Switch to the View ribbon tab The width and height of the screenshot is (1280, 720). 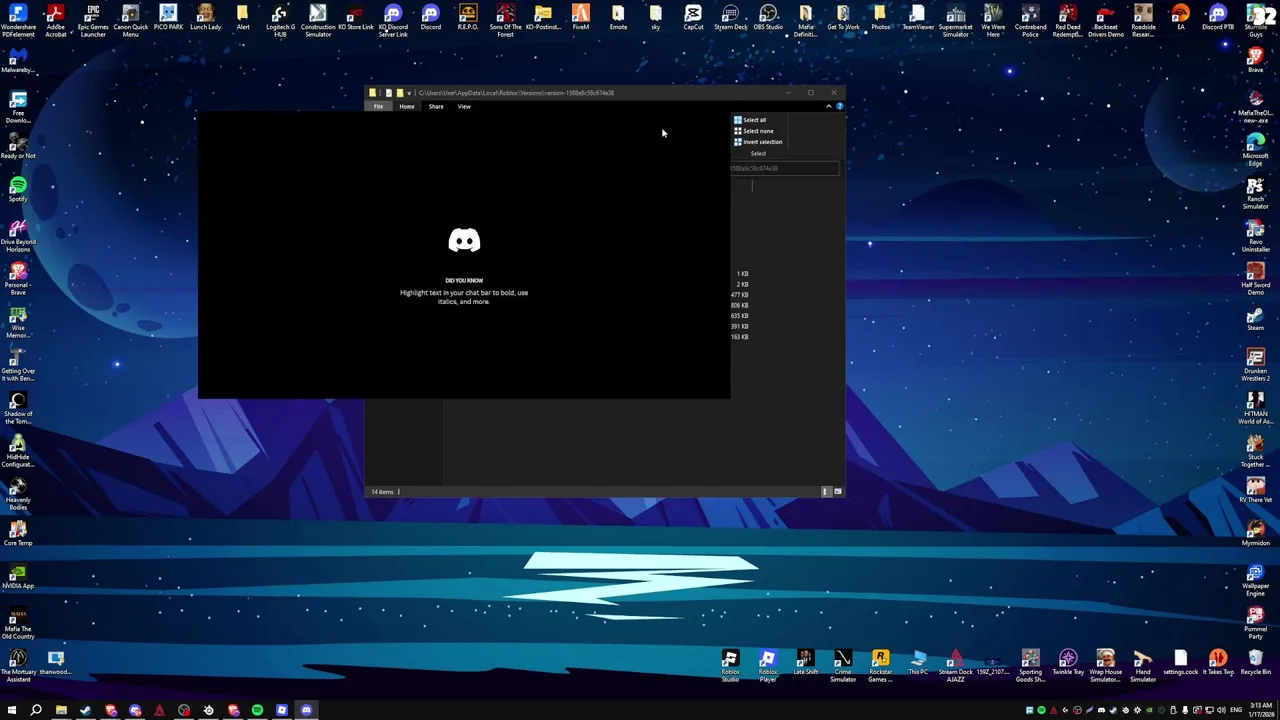464,106
